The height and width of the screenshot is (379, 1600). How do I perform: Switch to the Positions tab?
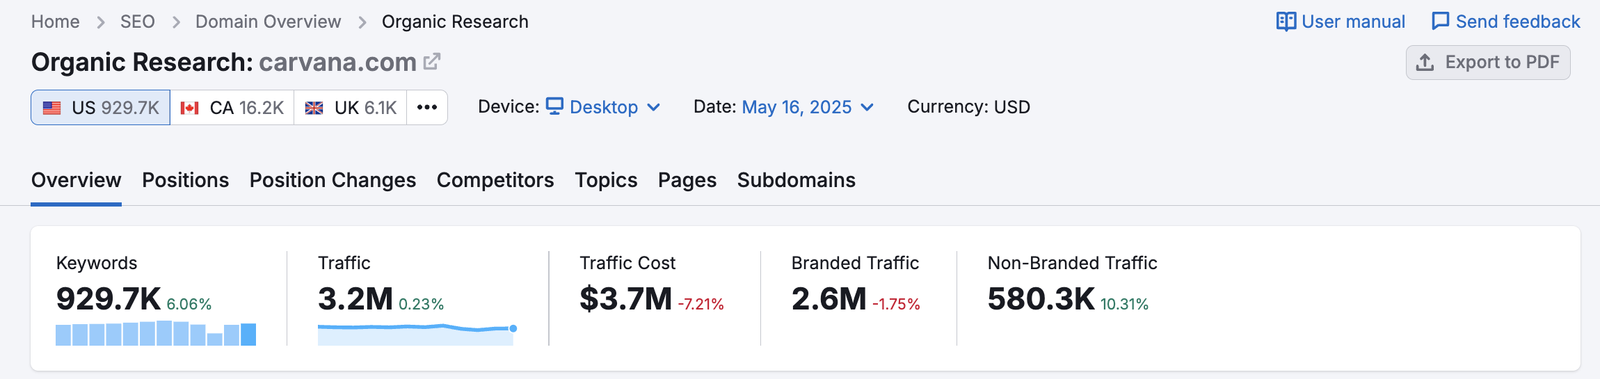pos(185,180)
